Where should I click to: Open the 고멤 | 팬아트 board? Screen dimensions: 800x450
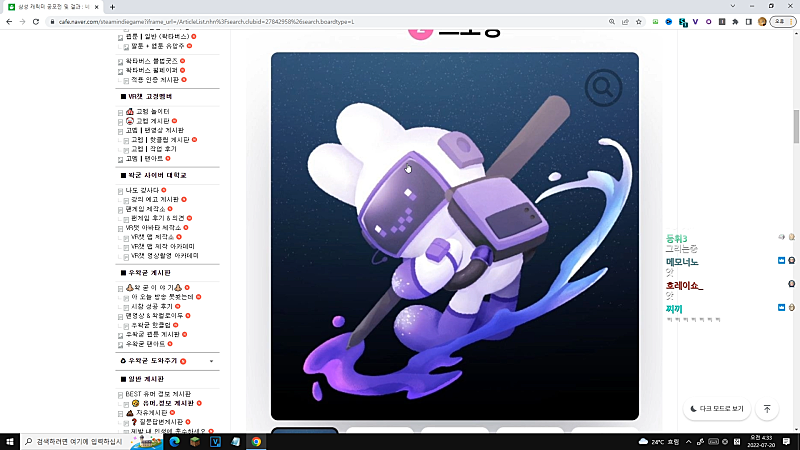(x=144, y=159)
